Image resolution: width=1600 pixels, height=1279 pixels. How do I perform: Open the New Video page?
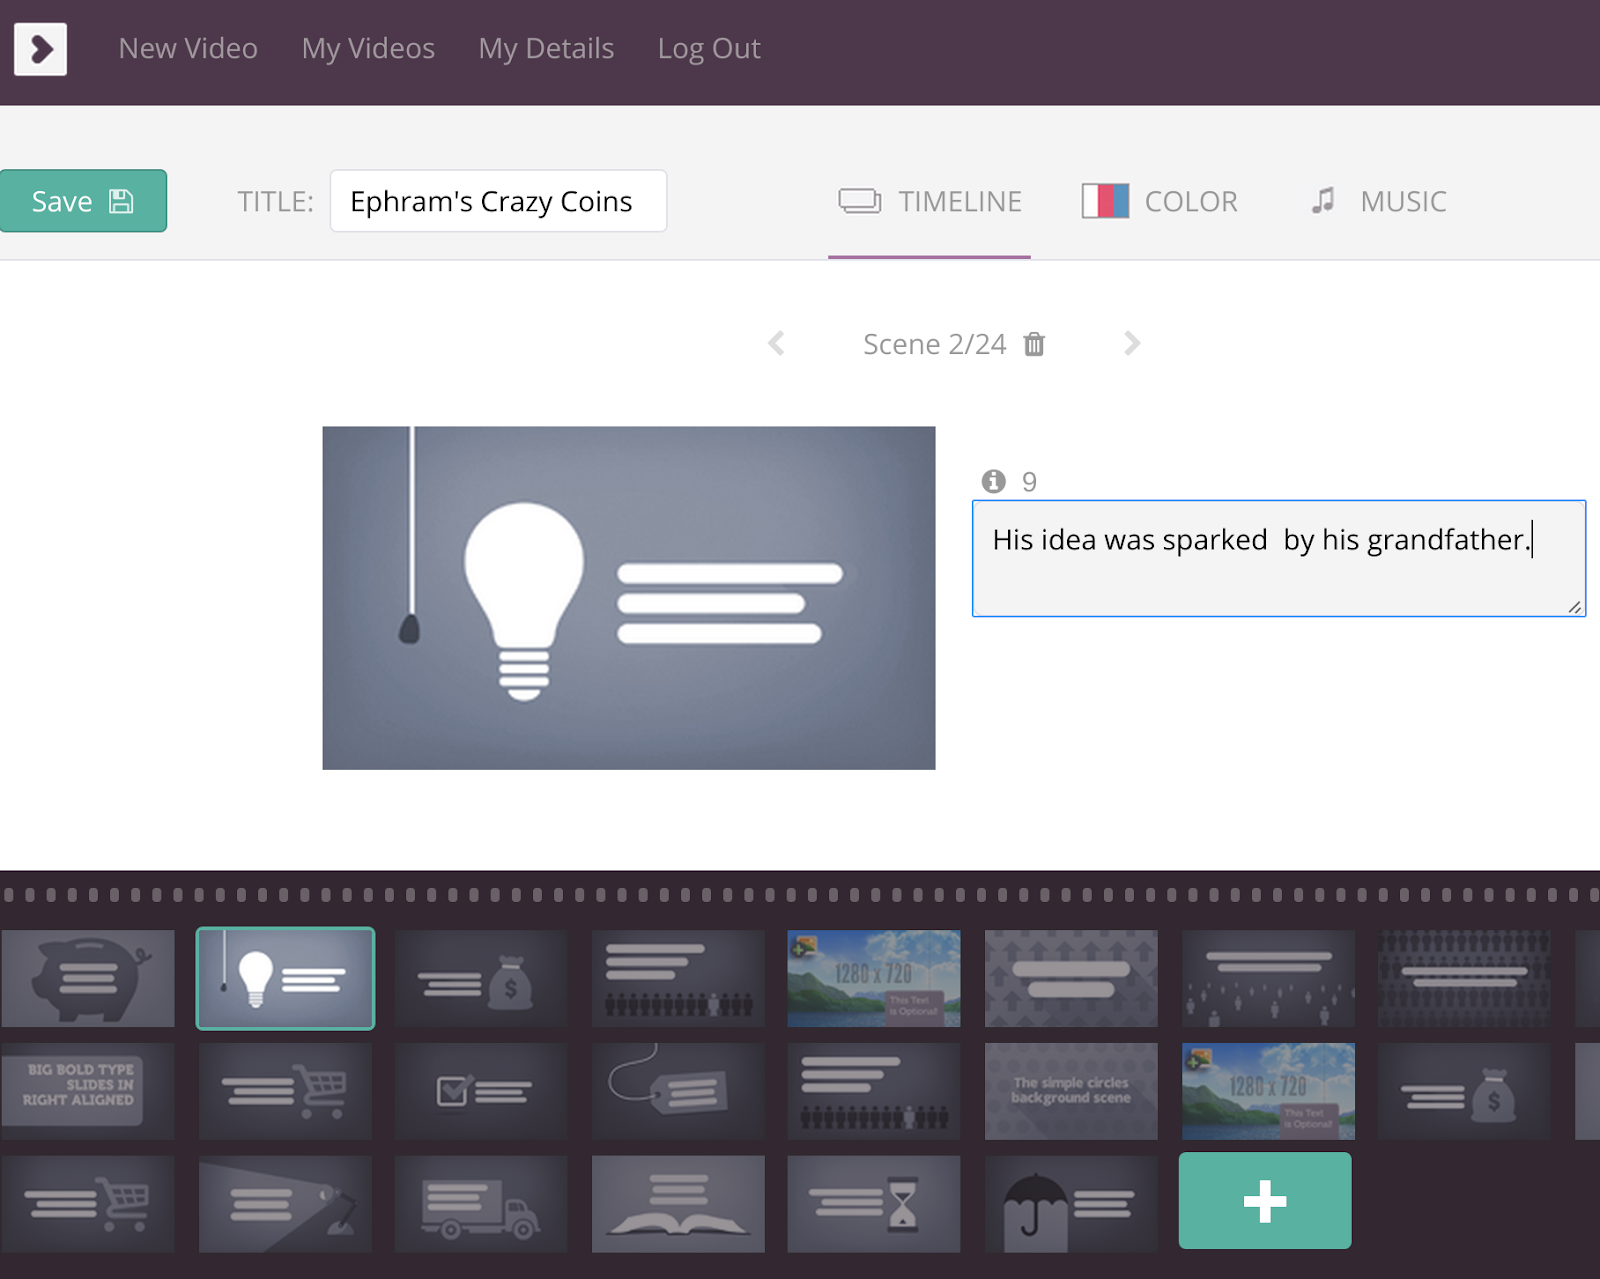coord(188,49)
